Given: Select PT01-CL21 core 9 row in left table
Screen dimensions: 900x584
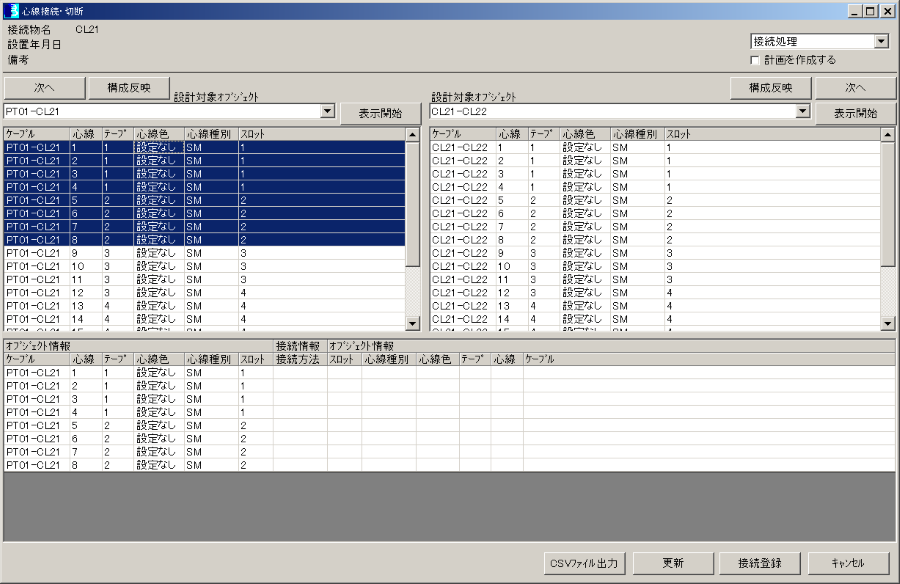Looking at the screenshot, I should (204, 253).
